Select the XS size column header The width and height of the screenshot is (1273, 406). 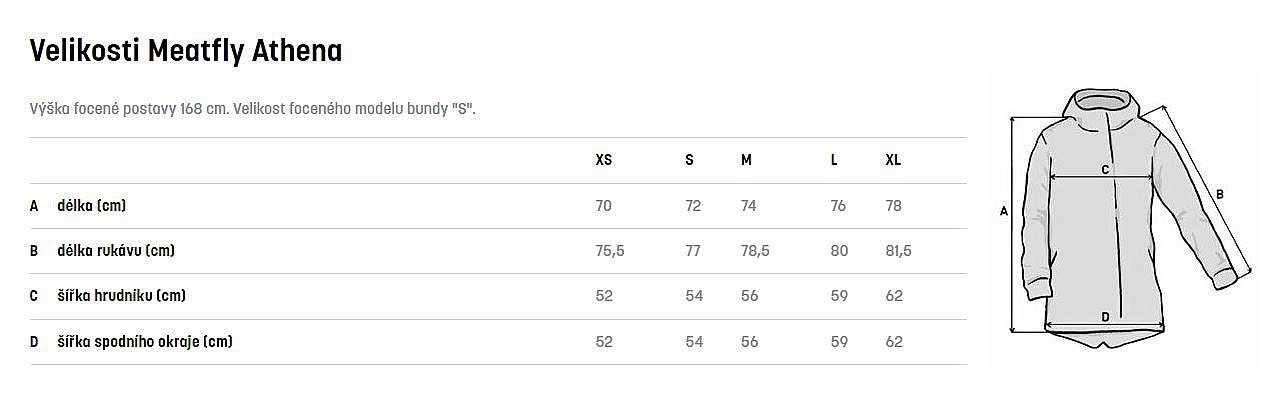[x=603, y=160]
